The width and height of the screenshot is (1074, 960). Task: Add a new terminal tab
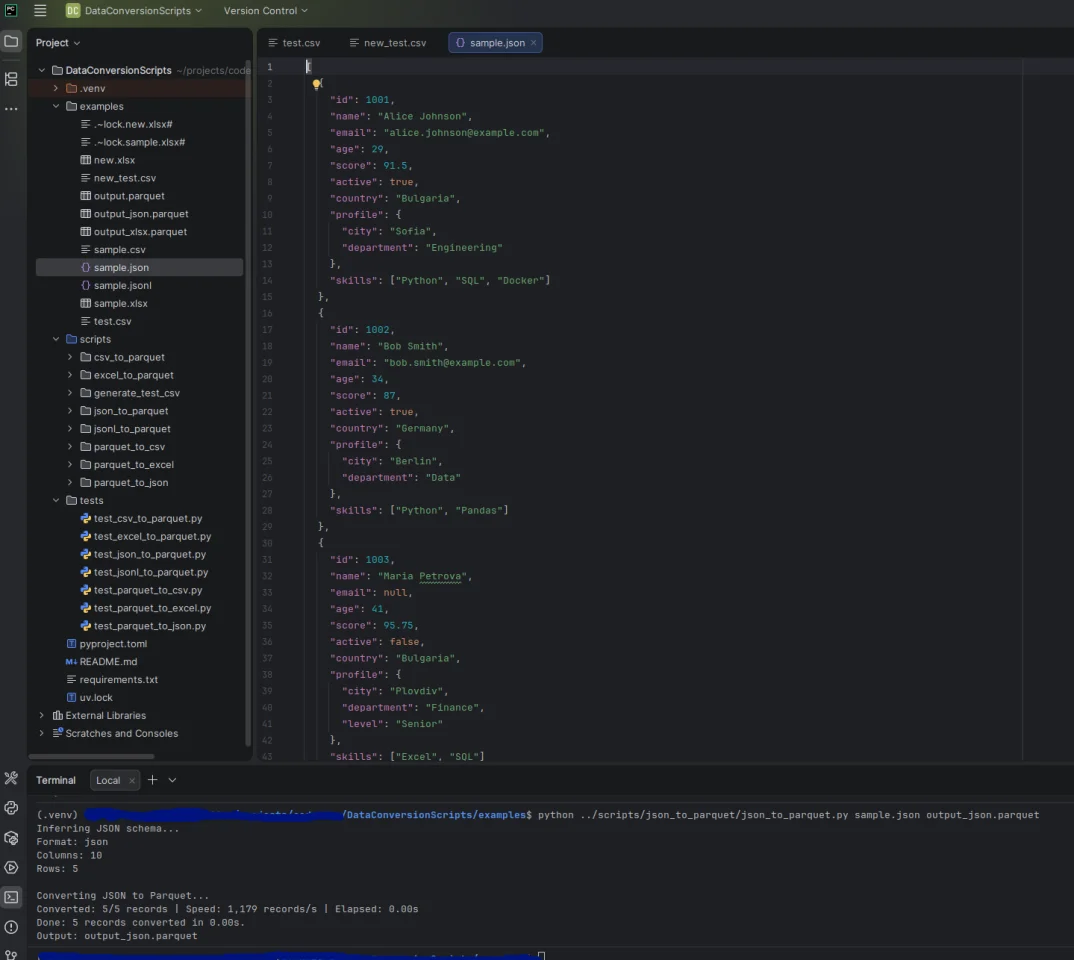[x=152, y=780]
